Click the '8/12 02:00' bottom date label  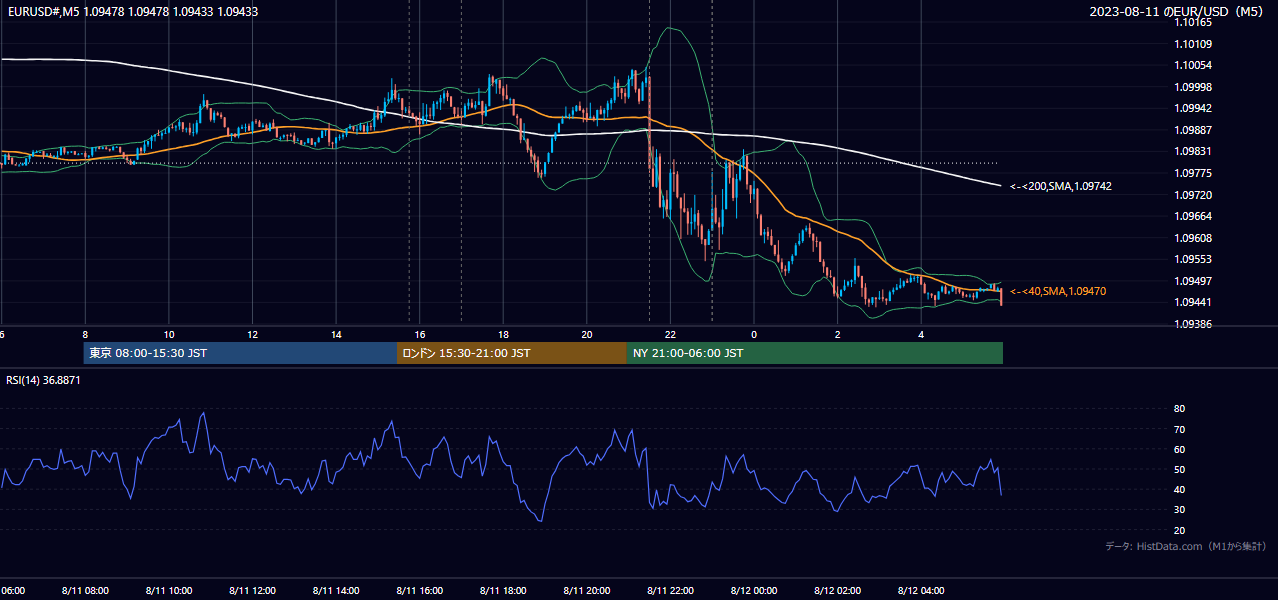pyautogui.click(x=837, y=590)
